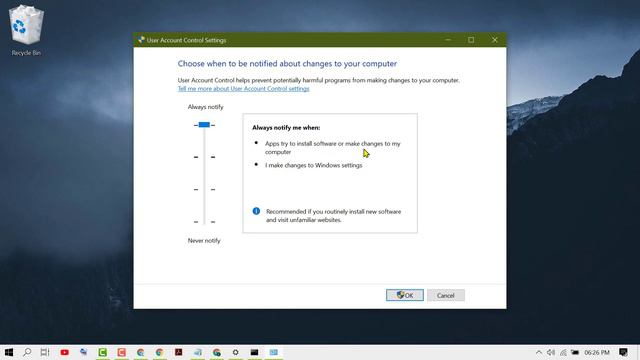
Task: Confirm settings with the OK button
Action: click(404, 295)
